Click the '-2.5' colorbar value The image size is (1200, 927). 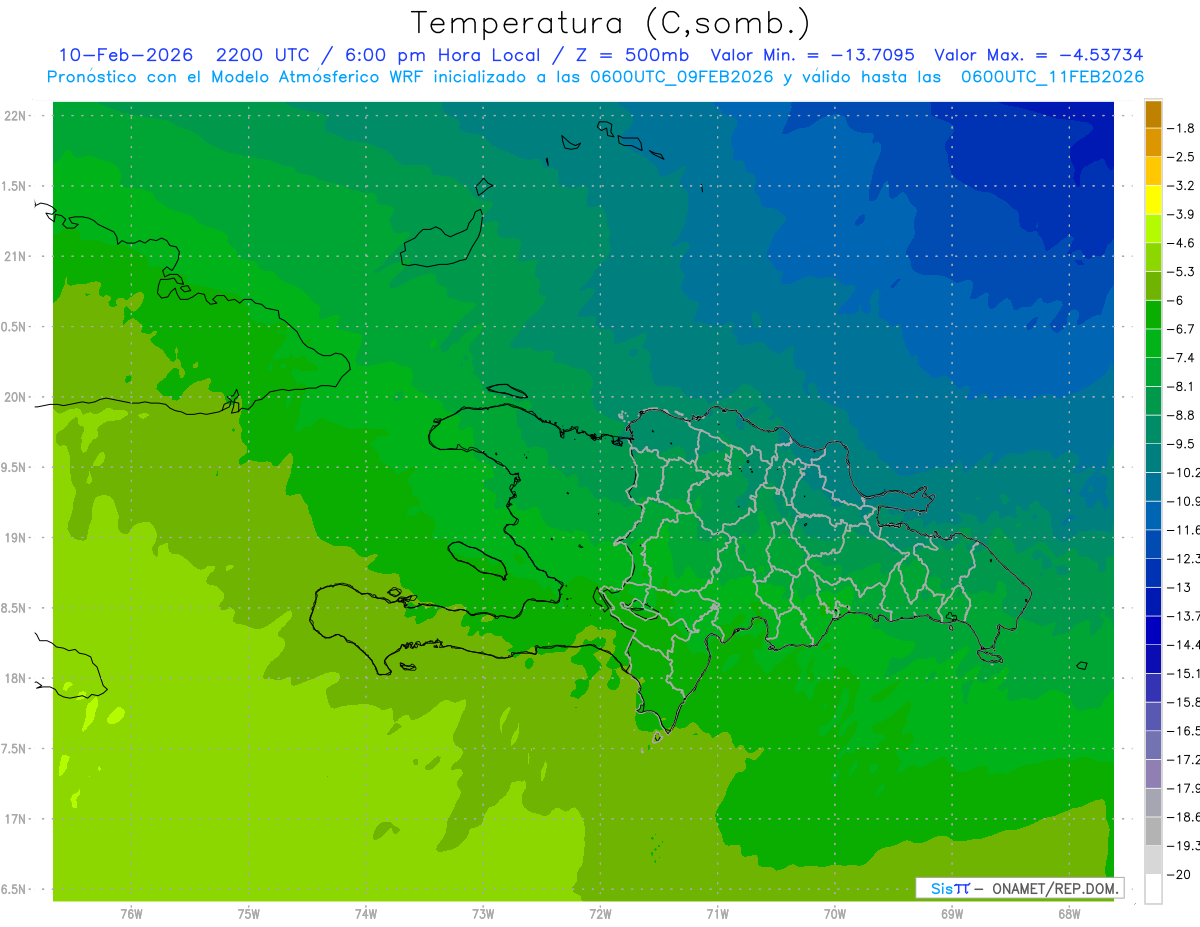(1181, 157)
